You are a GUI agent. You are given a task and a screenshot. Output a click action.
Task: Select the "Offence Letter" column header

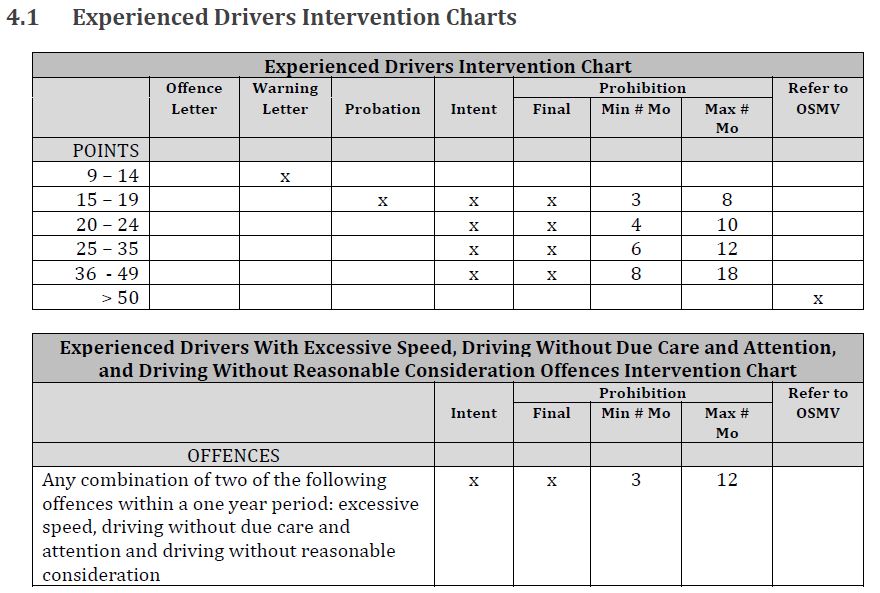point(194,98)
